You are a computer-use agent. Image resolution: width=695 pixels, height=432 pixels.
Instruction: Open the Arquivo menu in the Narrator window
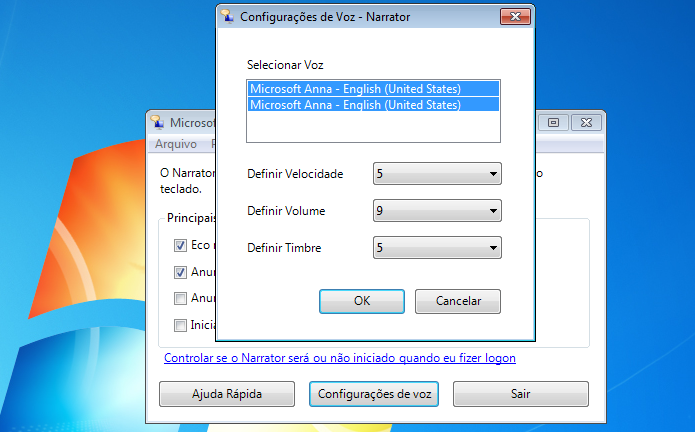tap(176, 144)
